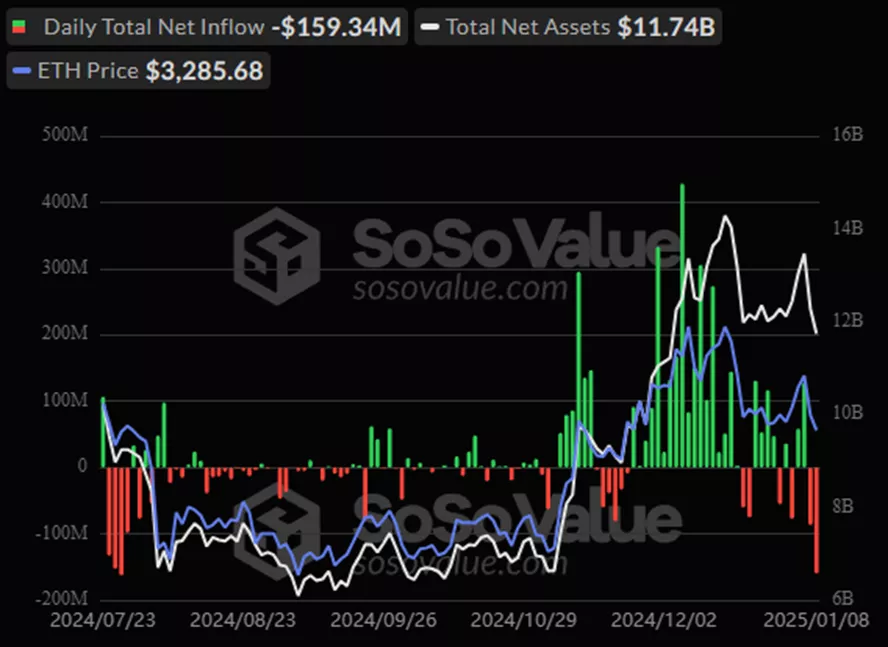Click the last red outflow bar near -160M
Viewport: 888px width, 647px height.
tap(817, 520)
